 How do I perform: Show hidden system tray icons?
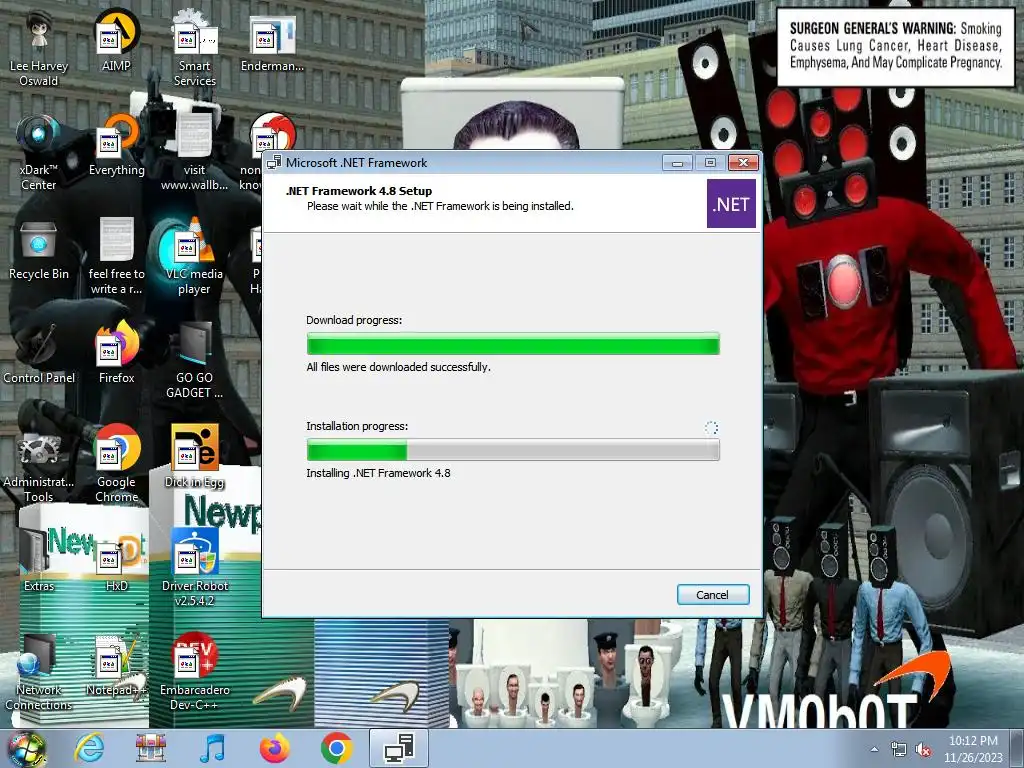click(x=874, y=750)
